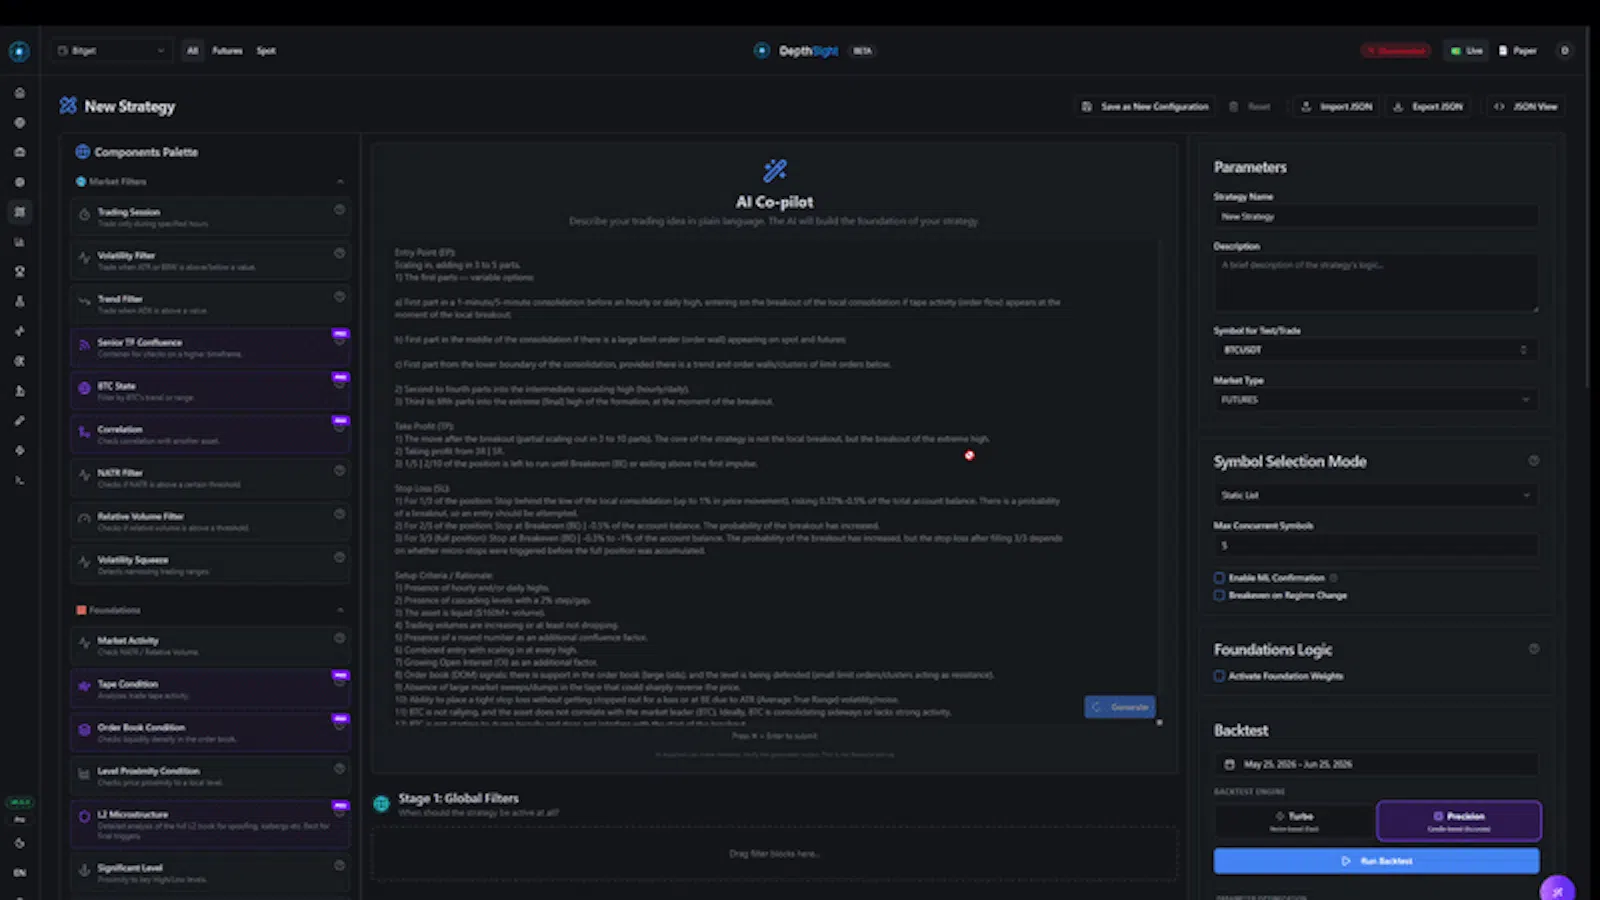Image resolution: width=1600 pixels, height=900 pixels.
Task: Click the Components Palette globe icon
Action: coord(83,152)
